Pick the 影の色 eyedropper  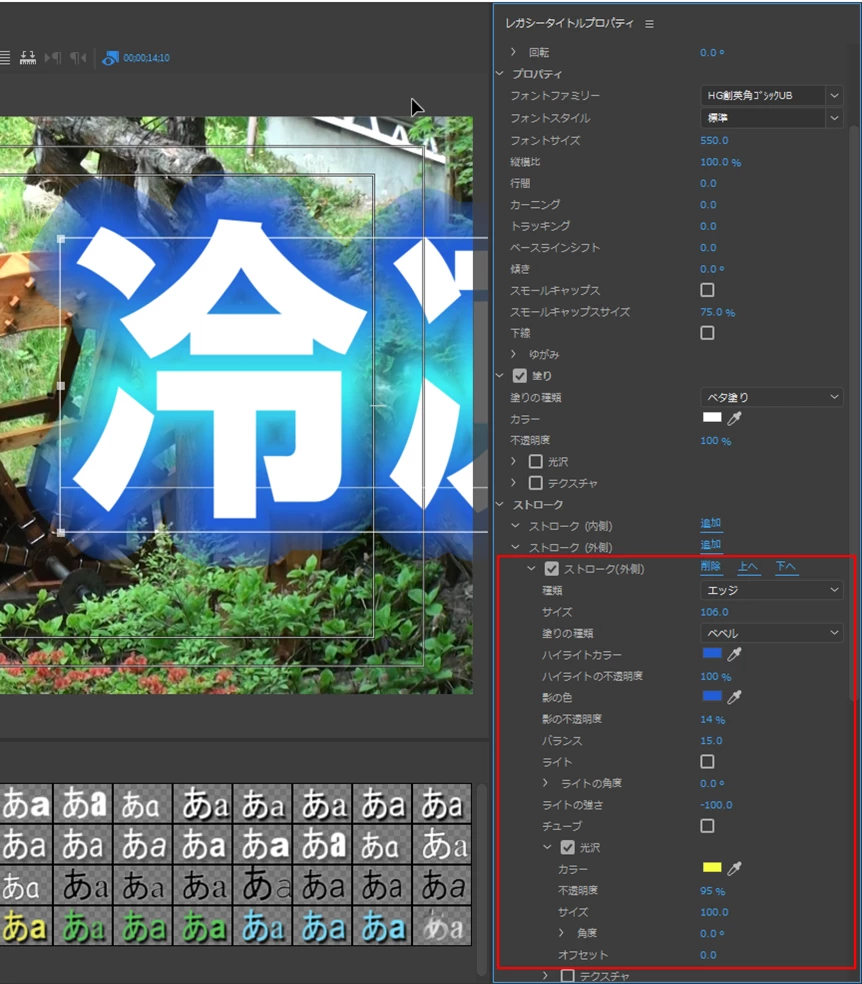[734, 697]
